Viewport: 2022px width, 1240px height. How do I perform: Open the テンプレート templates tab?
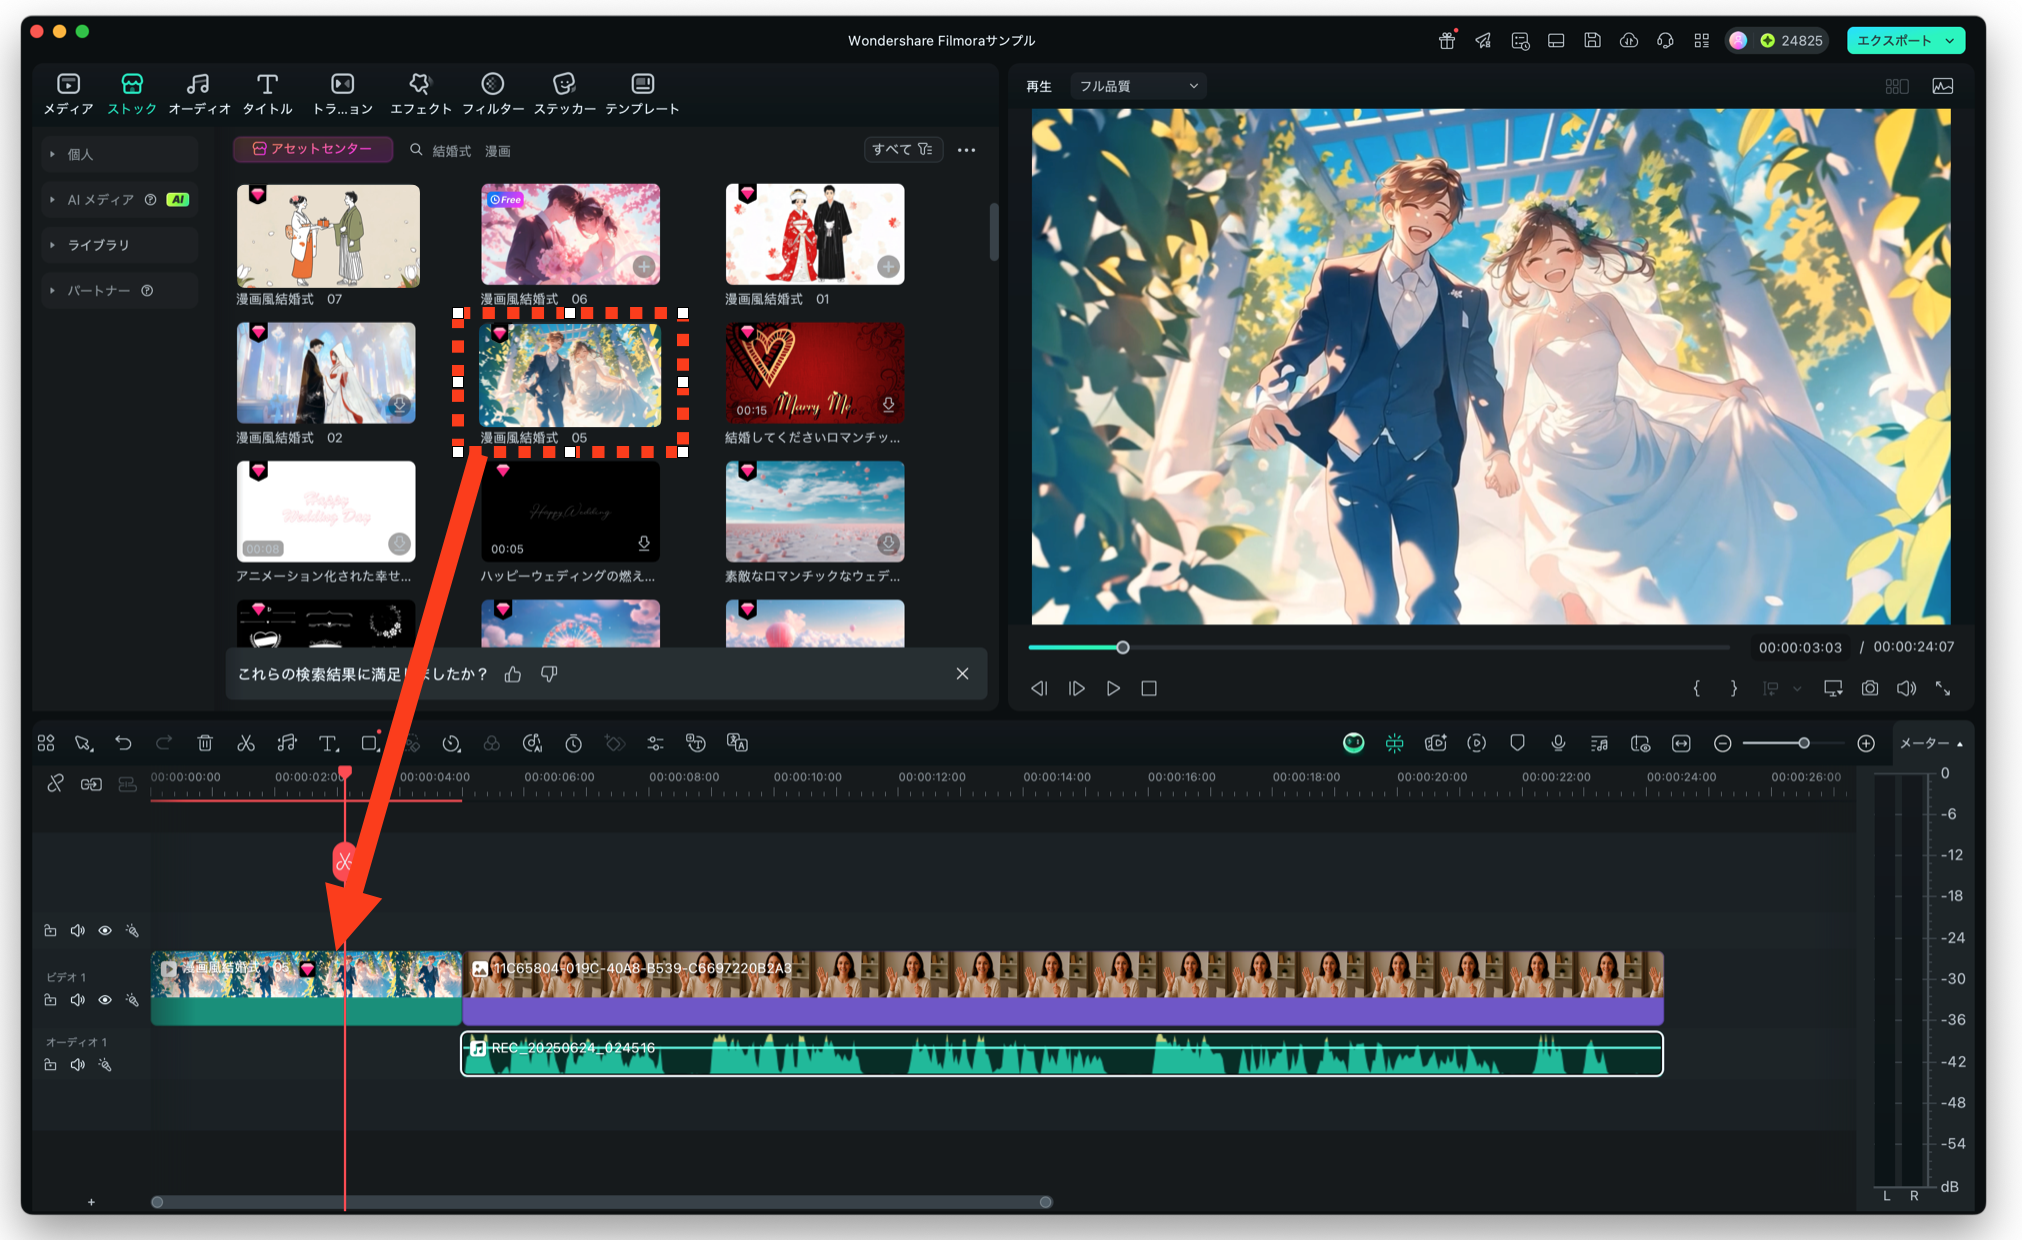(642, 94)
